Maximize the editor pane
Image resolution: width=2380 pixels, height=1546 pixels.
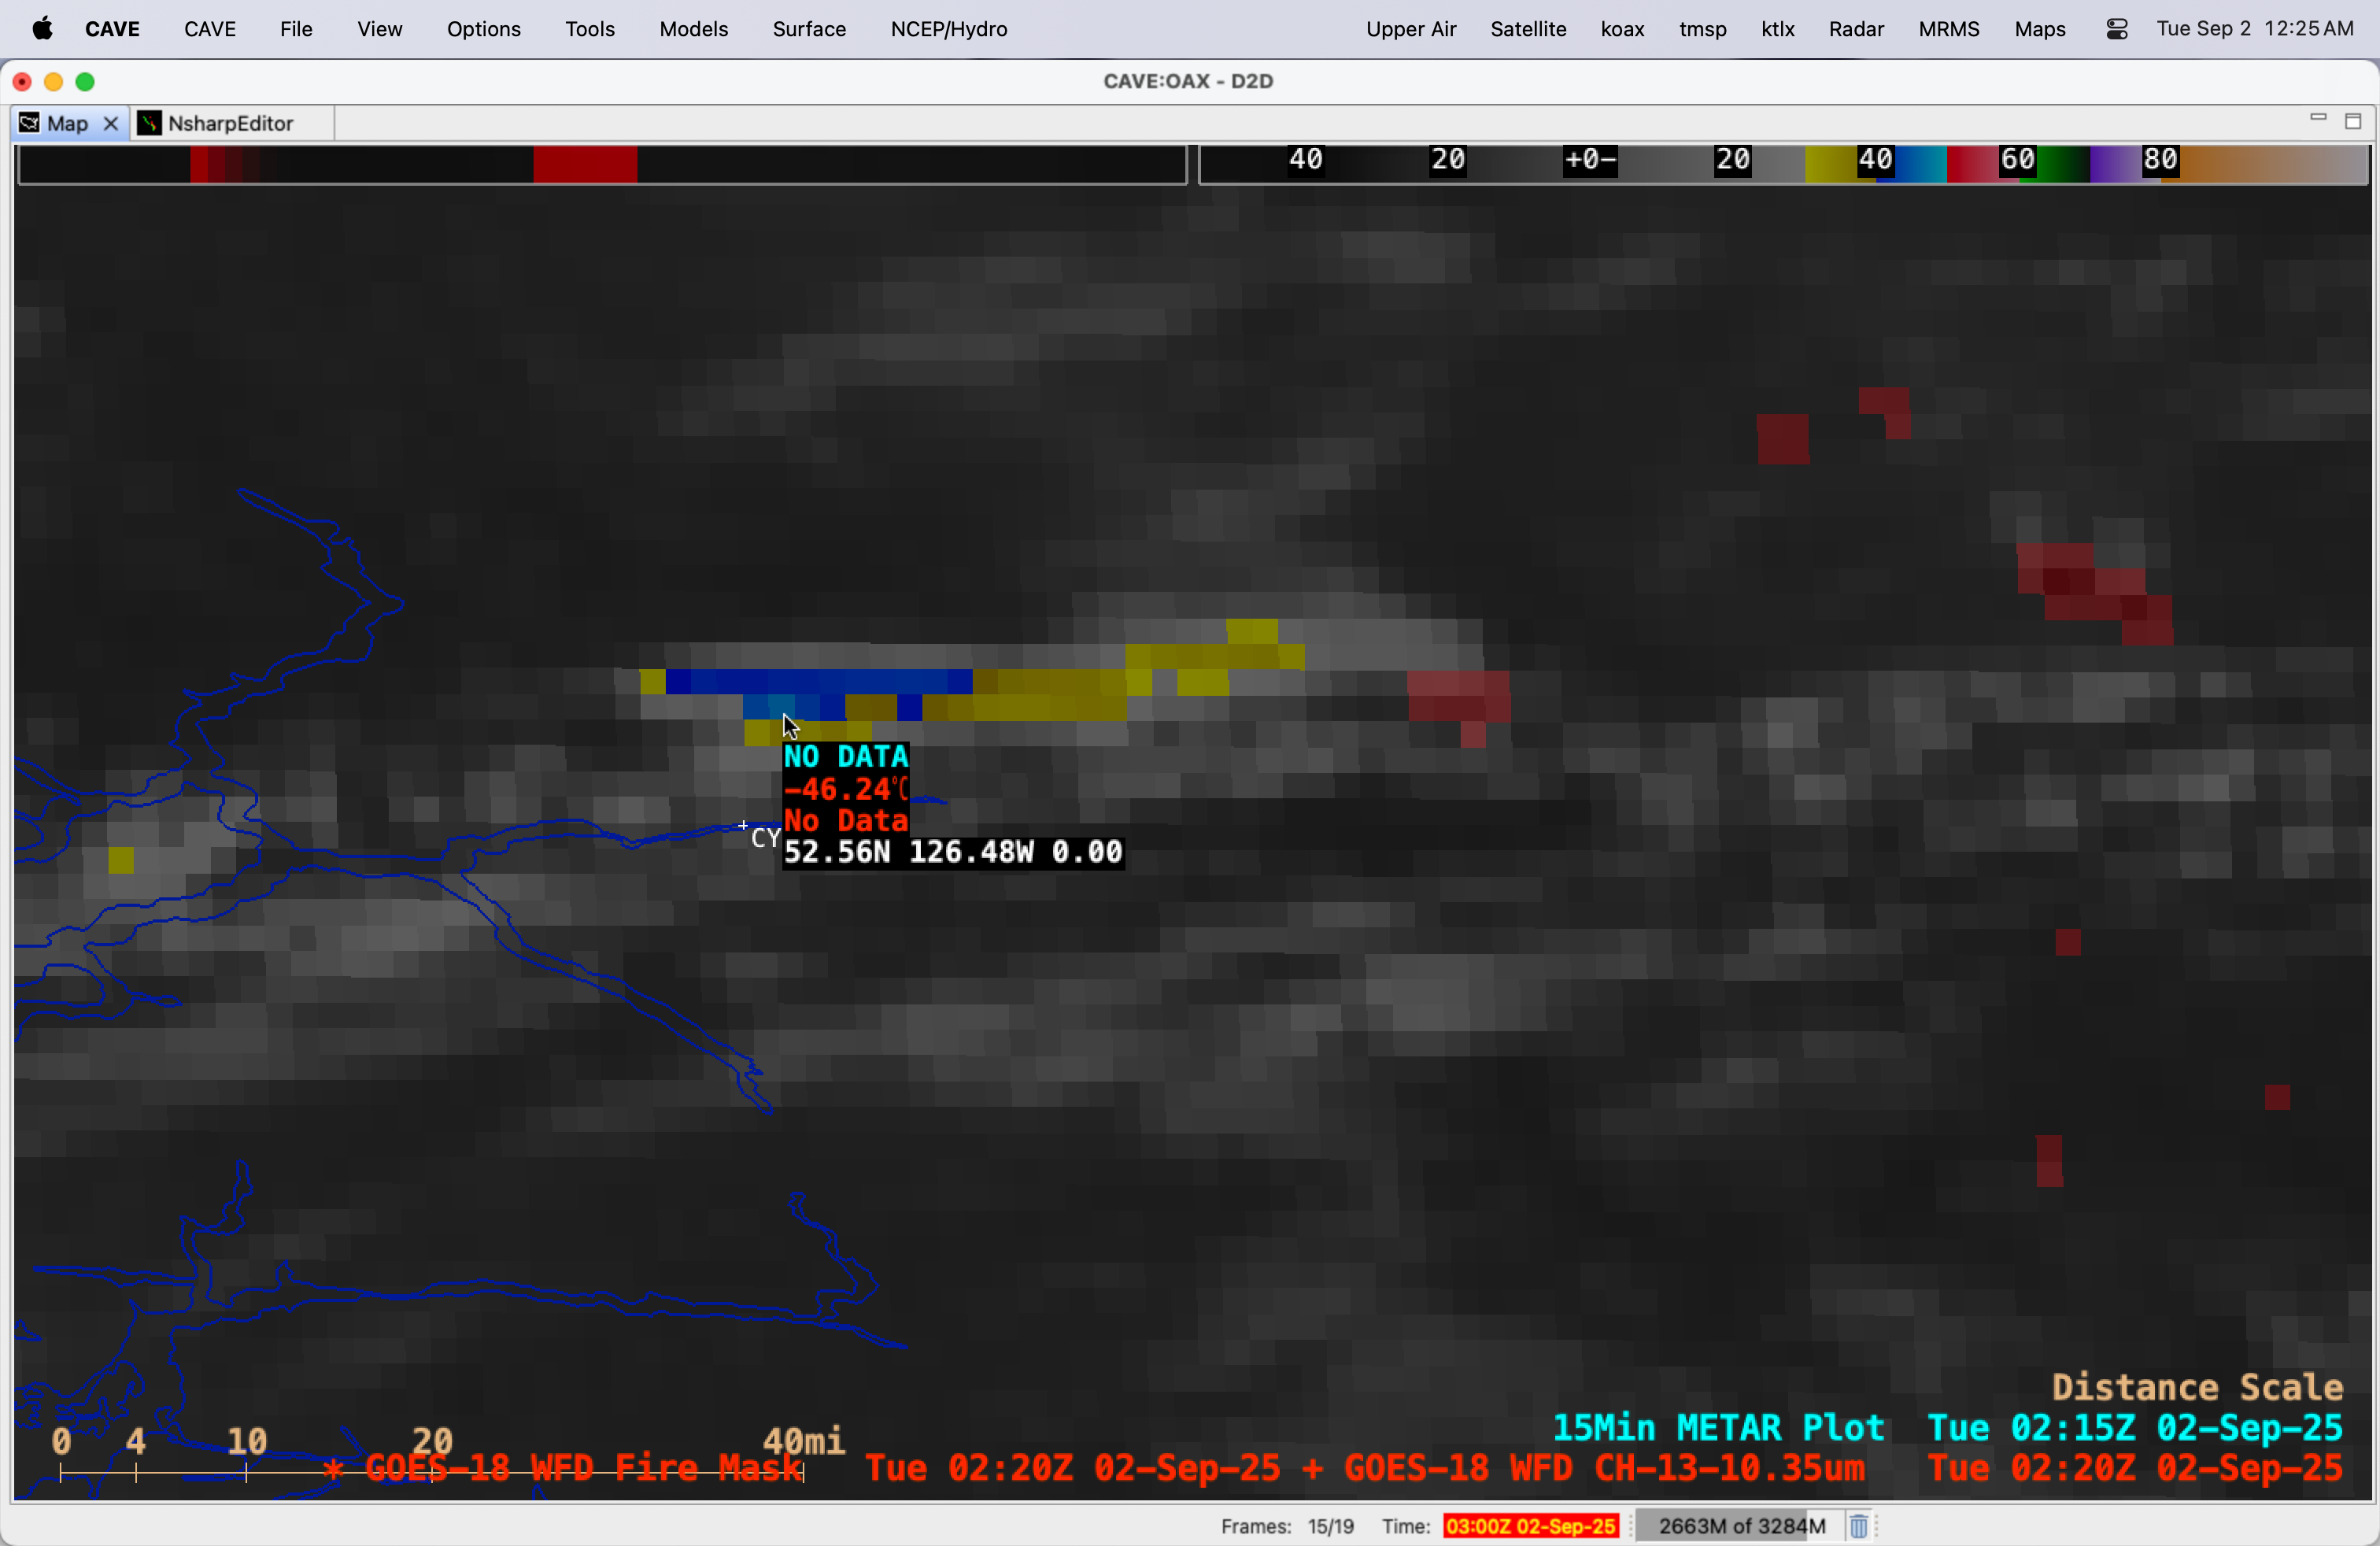[2352, 121]
